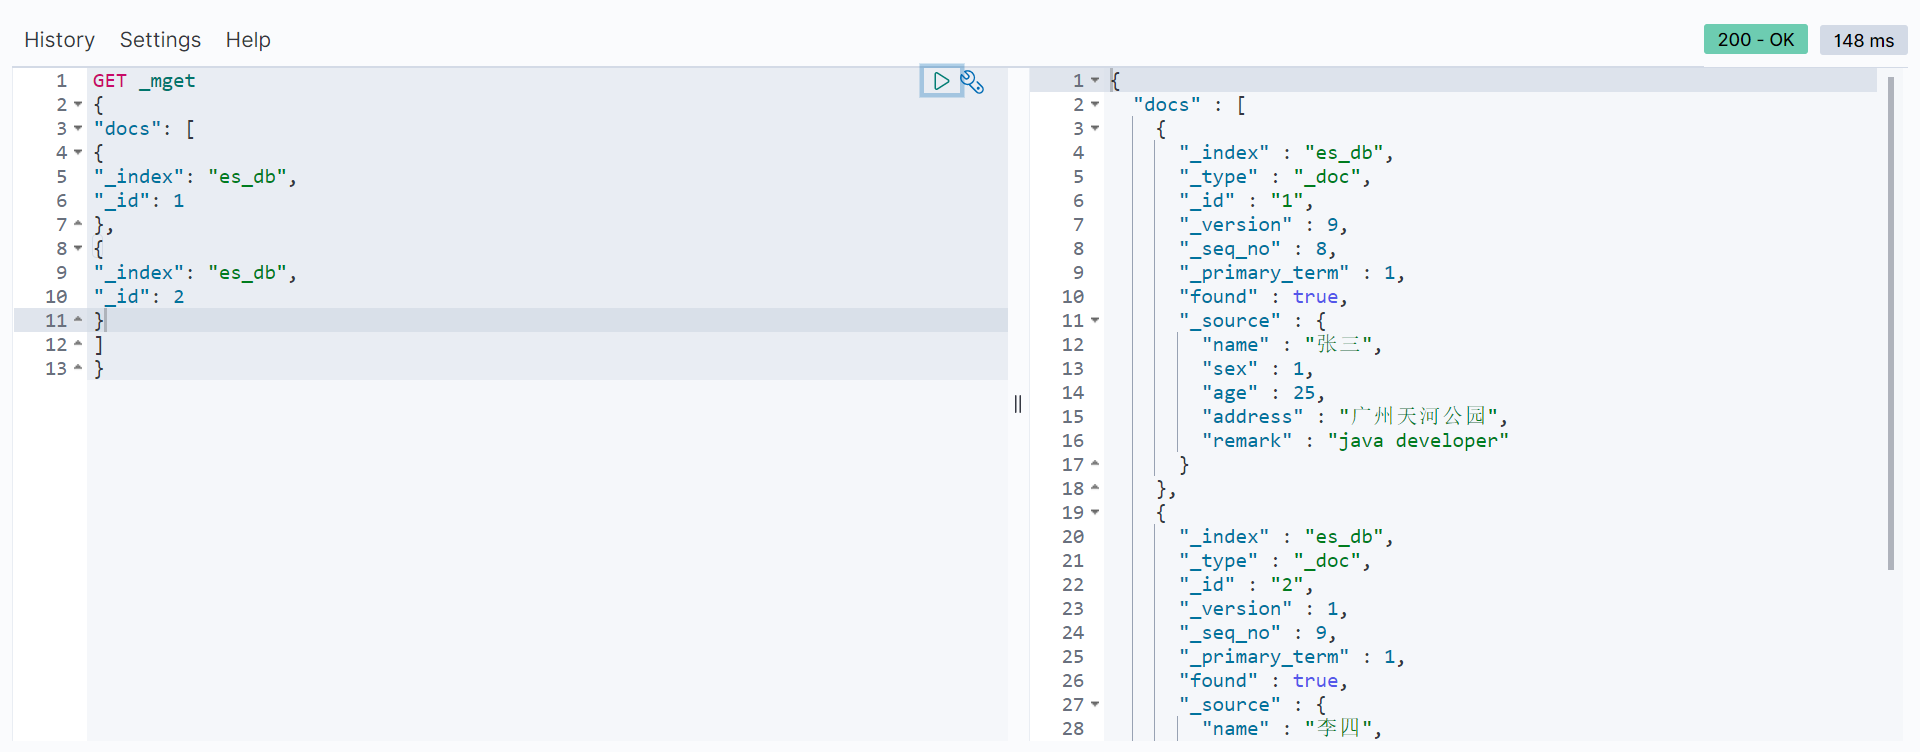Click the "_id" : "1" response line
Screen dimensions: 1920x752
pos(1246,201)
